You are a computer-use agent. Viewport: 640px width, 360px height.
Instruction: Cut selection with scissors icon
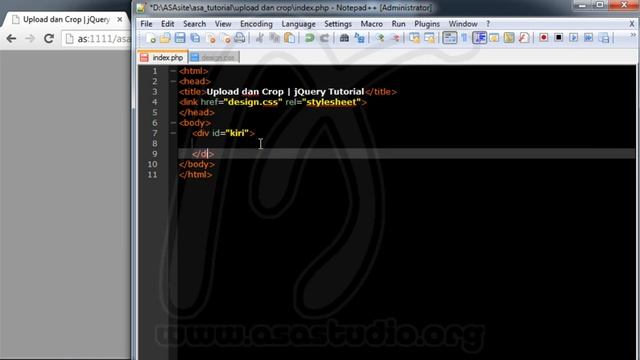coord(259,38)
